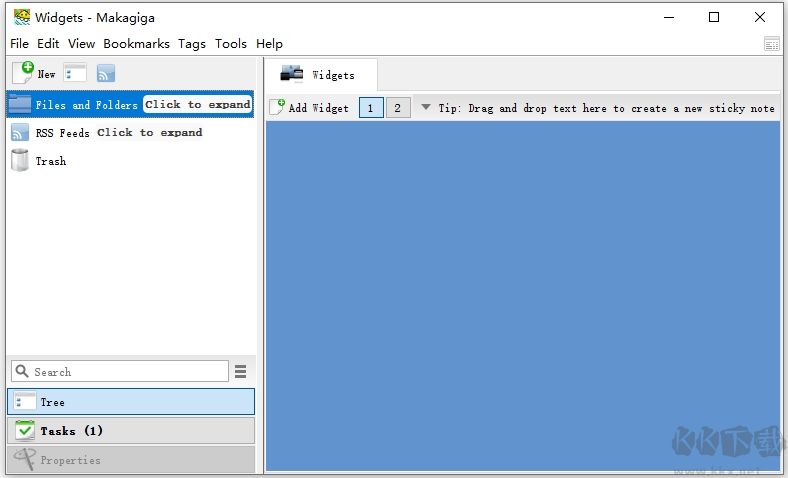Open the Tools menu

pyautogui.click(x=231, y=44)
